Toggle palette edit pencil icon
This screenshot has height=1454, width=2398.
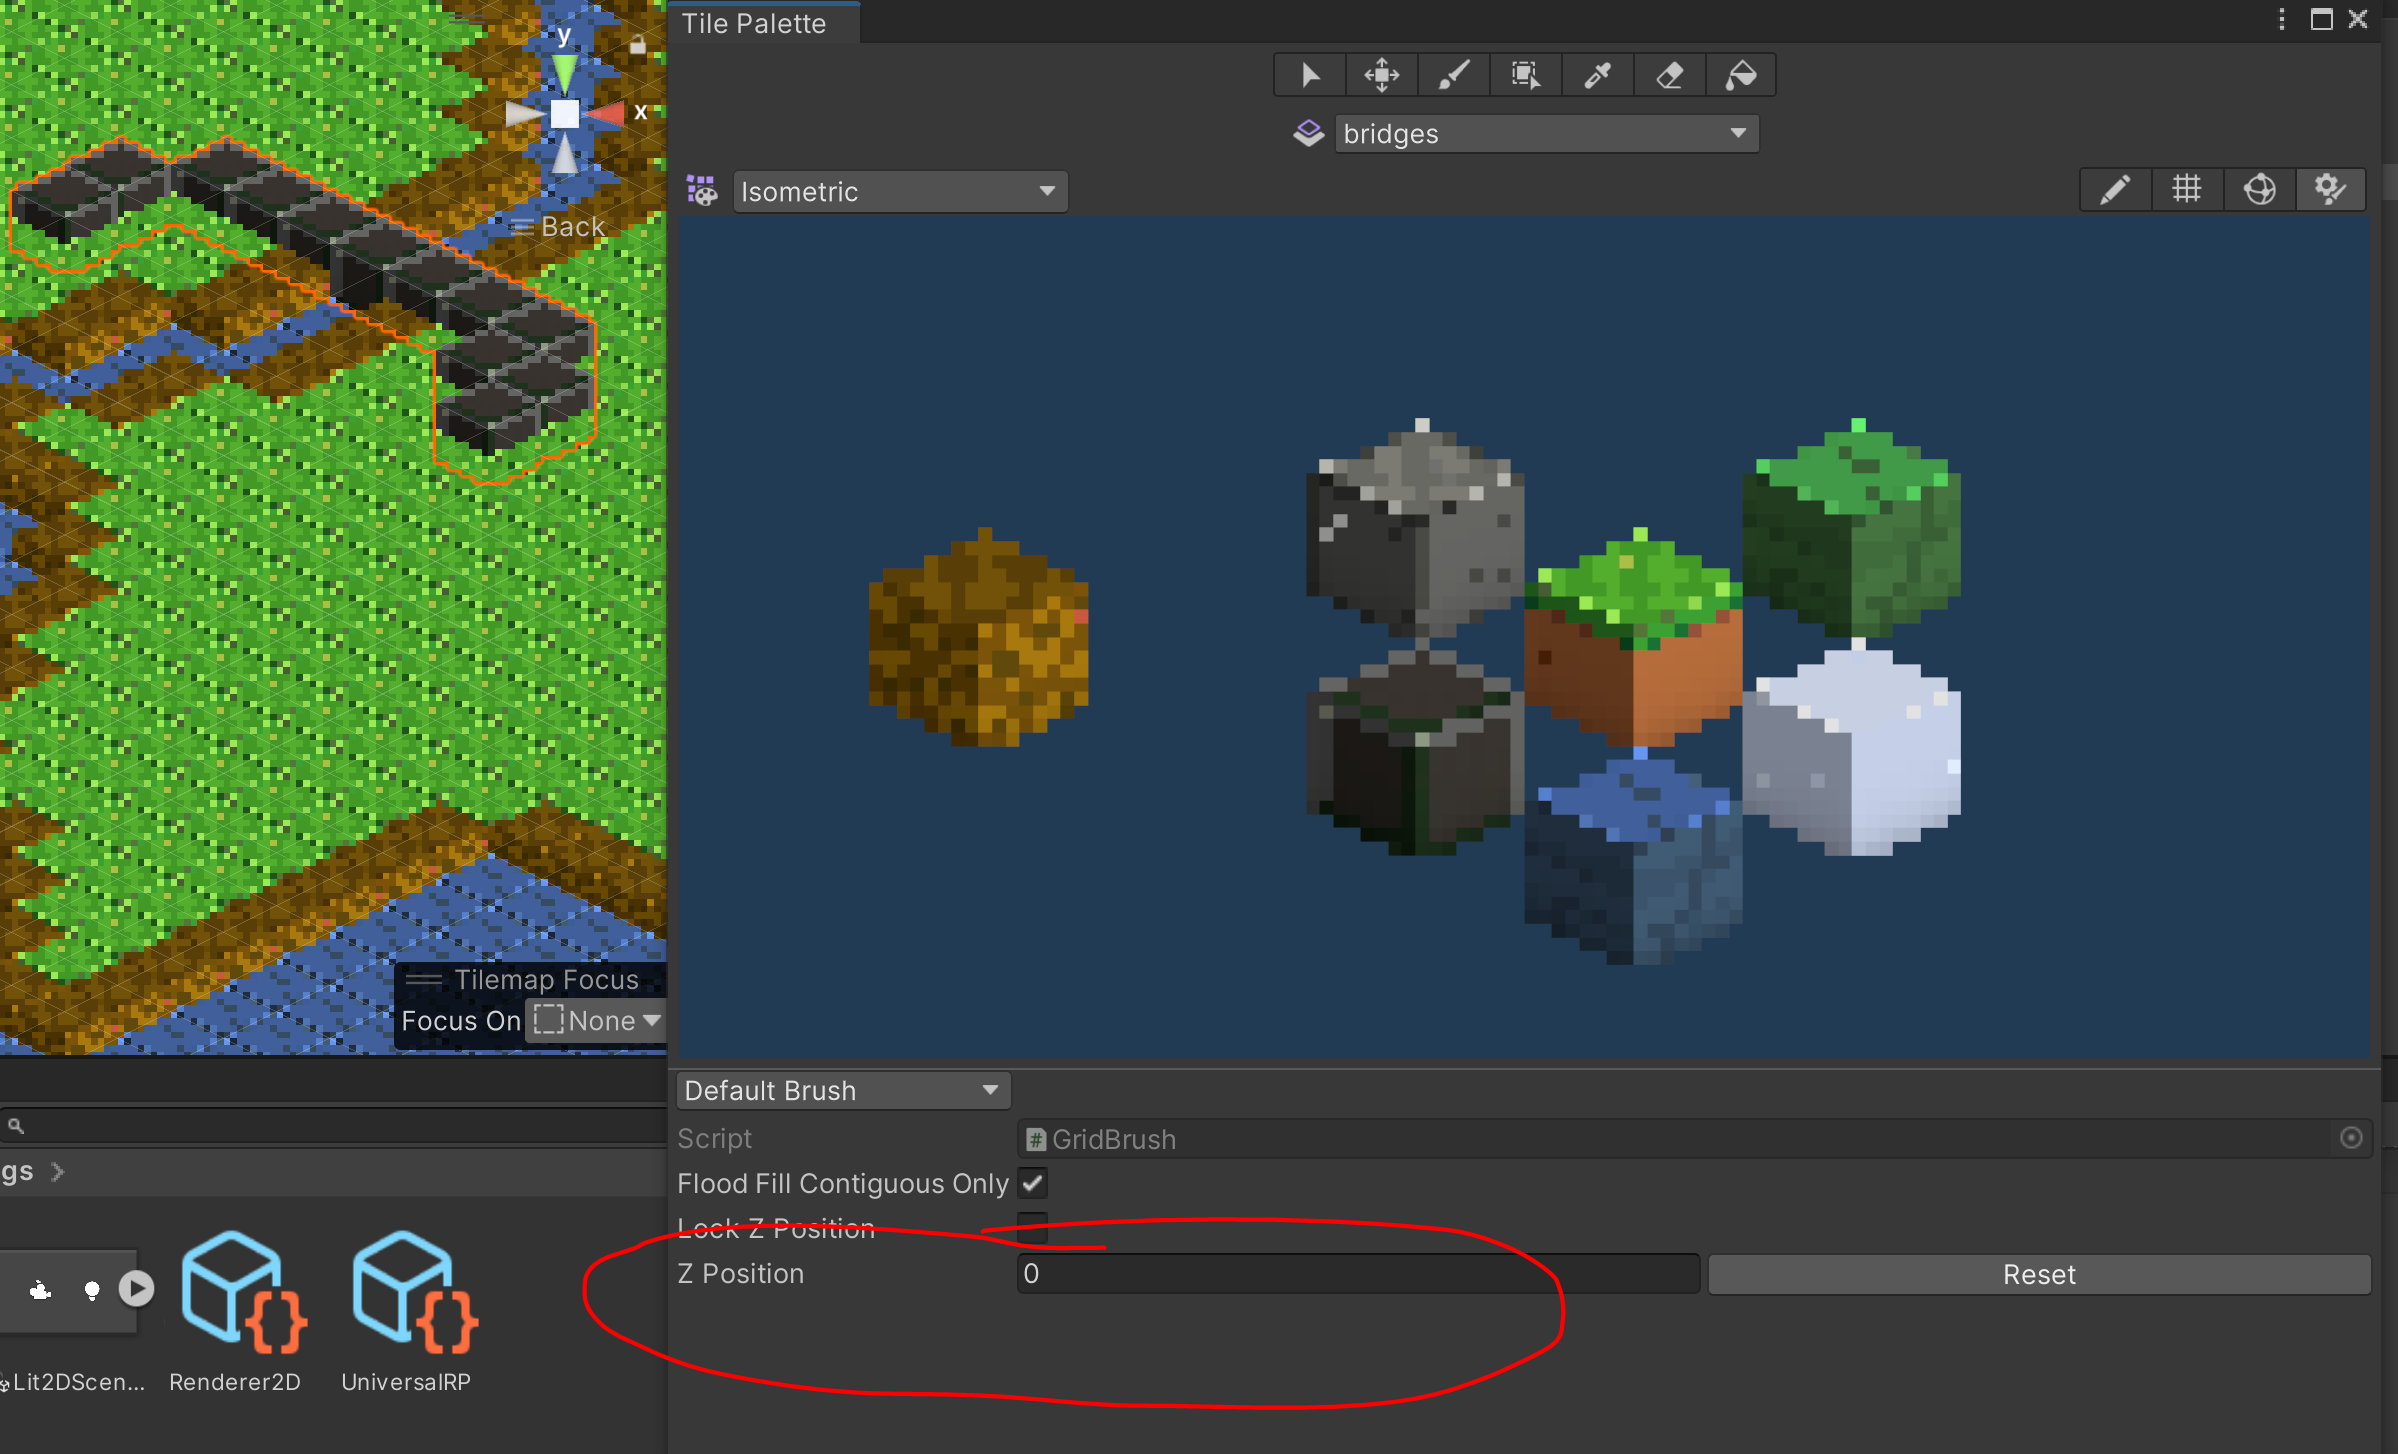(x=2115, y=189)
